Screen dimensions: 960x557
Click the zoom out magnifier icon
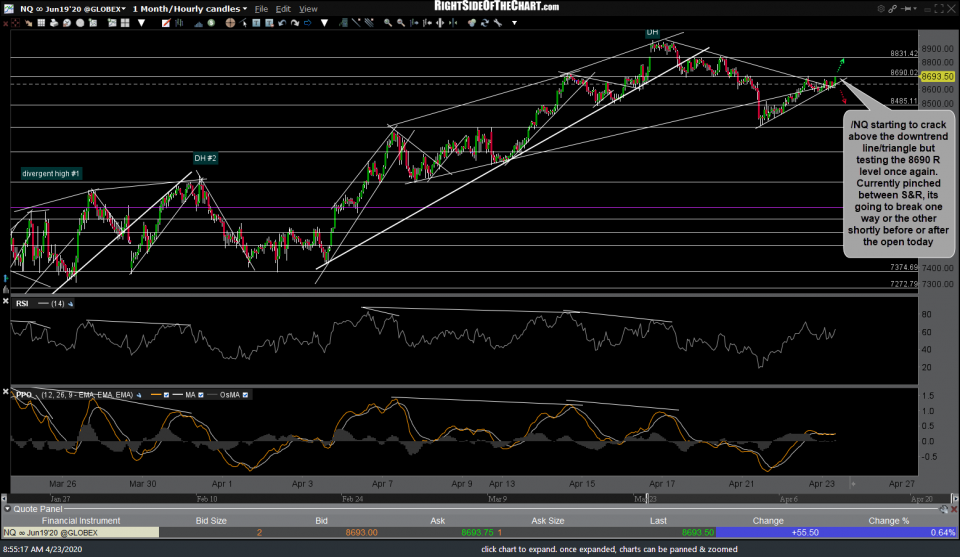pyautogui.click(x=401, y=23)
